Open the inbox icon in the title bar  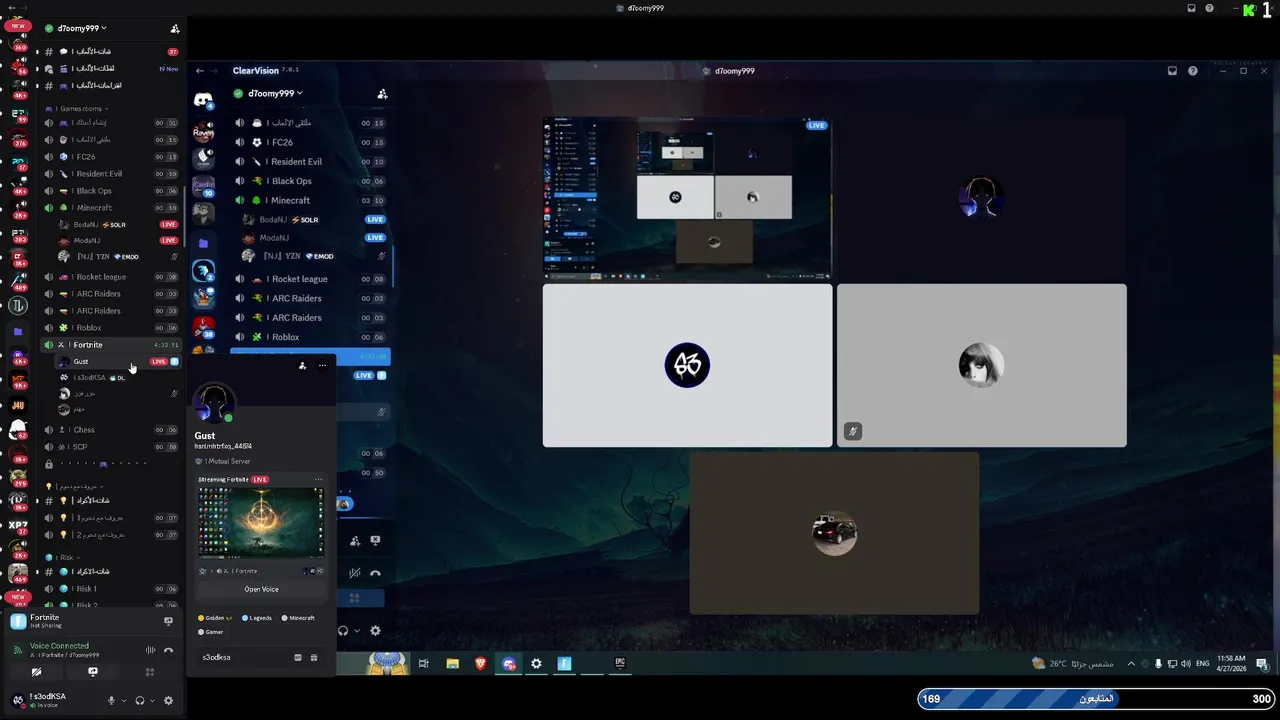(1191, 8)
